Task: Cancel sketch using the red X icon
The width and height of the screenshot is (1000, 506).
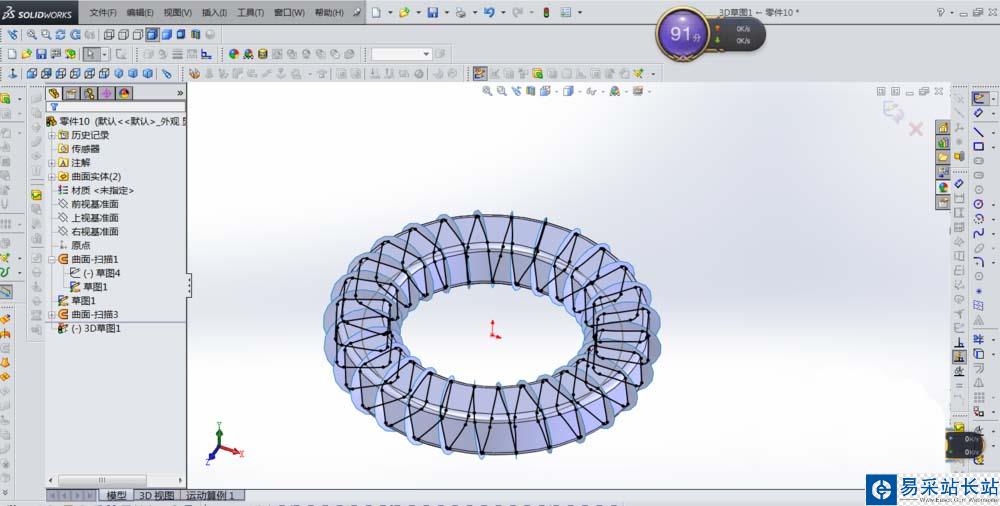Action: pos(916,130)
